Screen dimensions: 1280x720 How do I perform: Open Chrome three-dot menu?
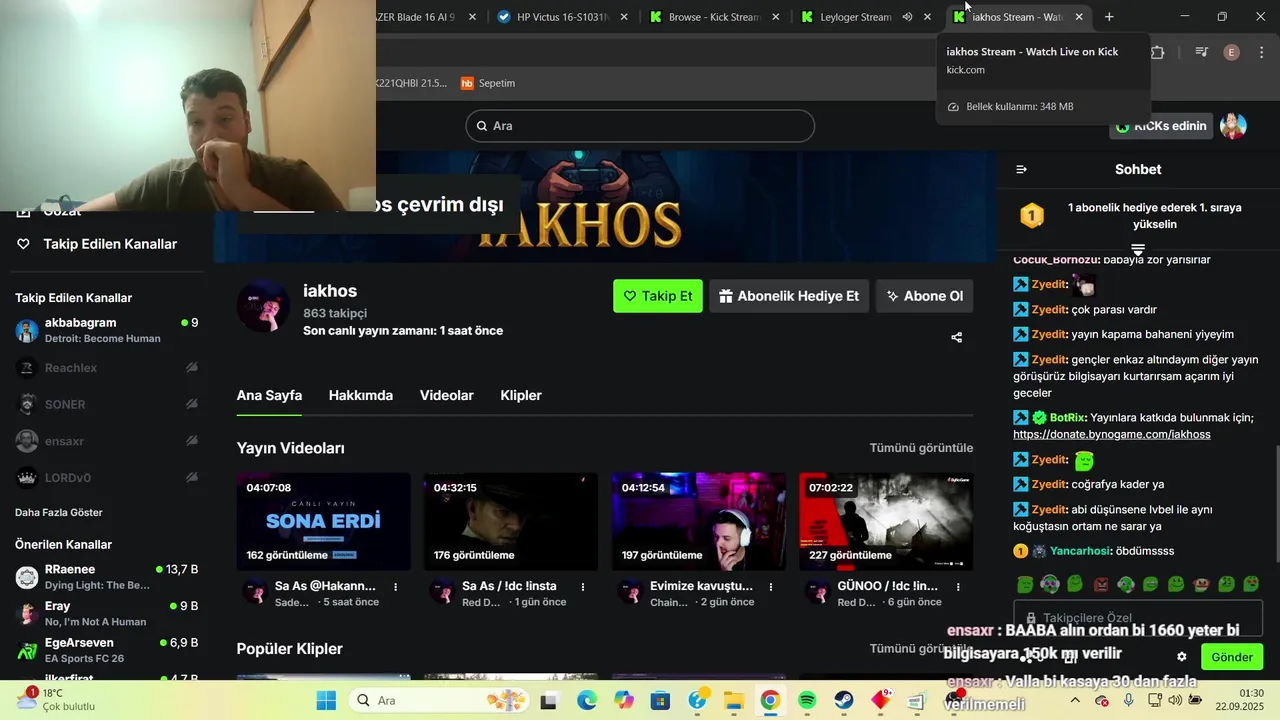tap(1260, 52)
